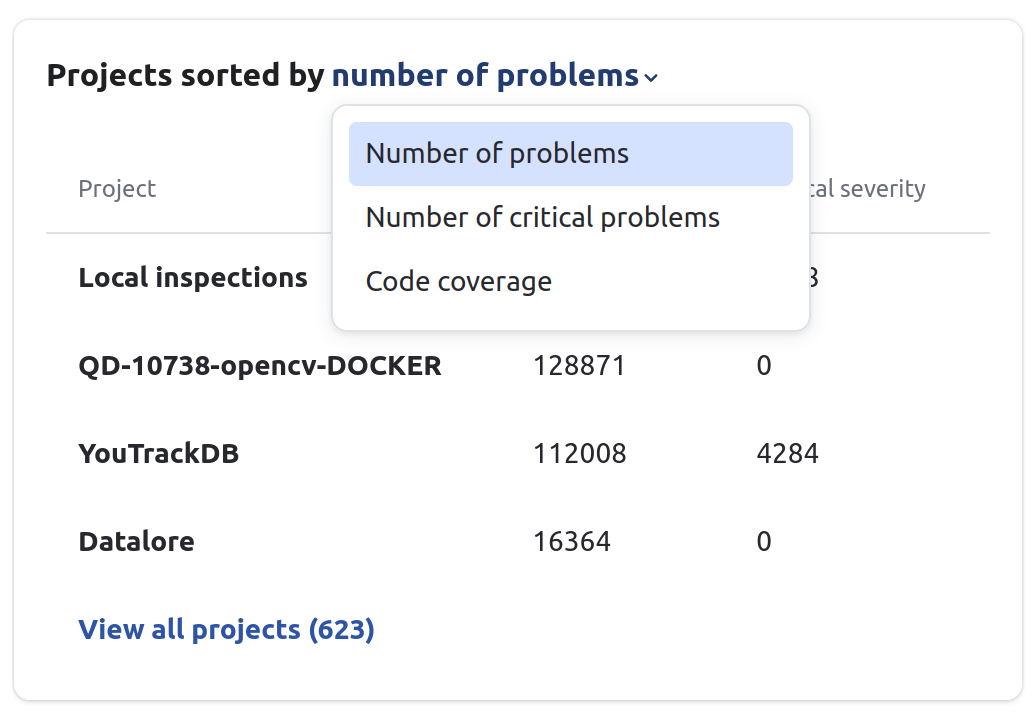Click the zero critical count for QD-10738-opencv-DOCKER
1036x717 pixels.
point(764,365)
